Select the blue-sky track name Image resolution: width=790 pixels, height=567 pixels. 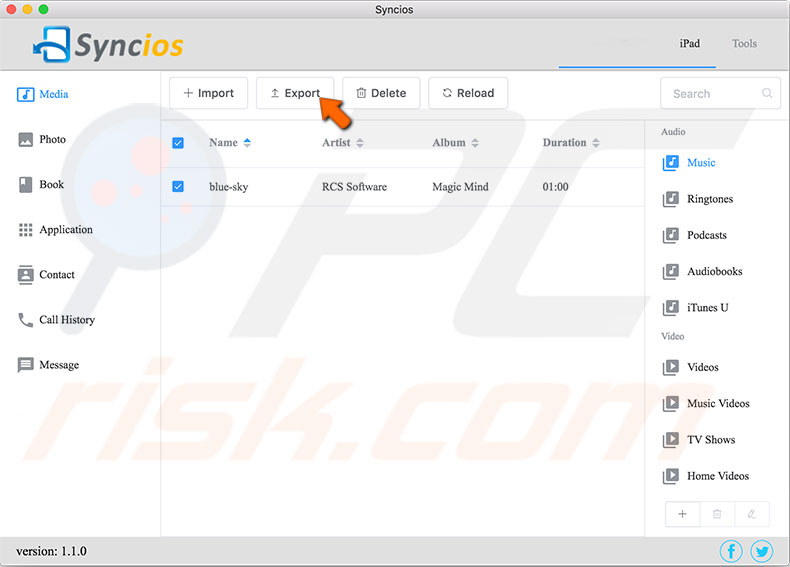point(229,187)
